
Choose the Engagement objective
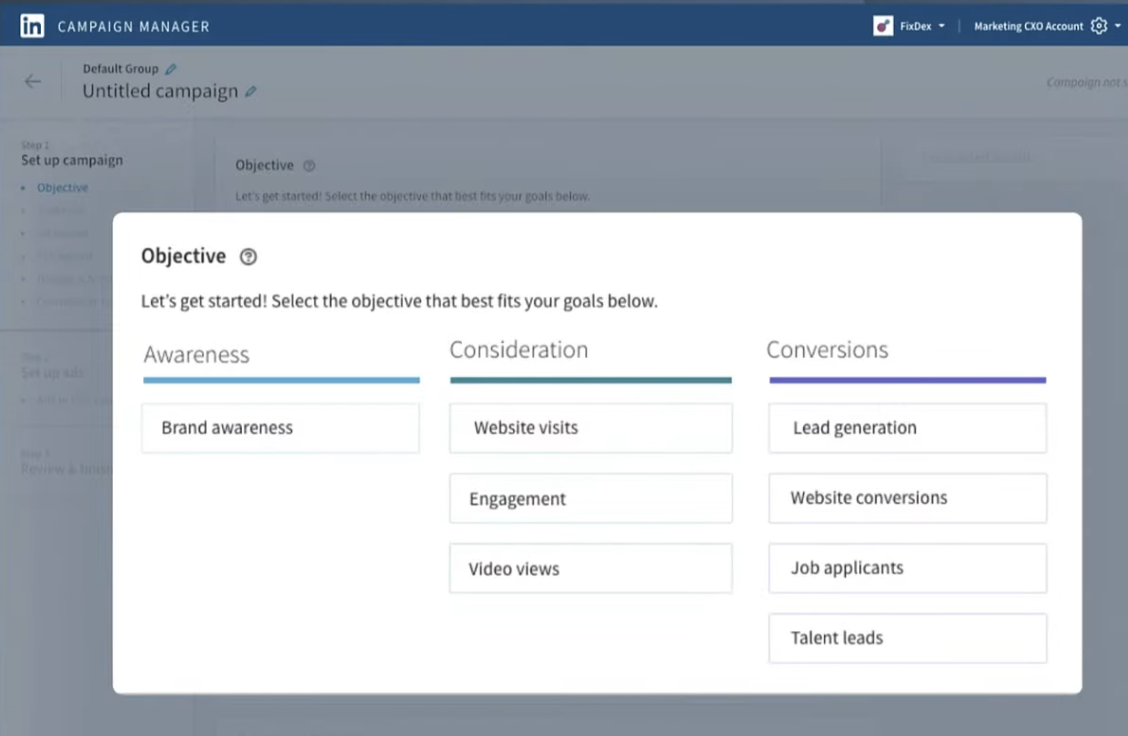tap(591, 498)
